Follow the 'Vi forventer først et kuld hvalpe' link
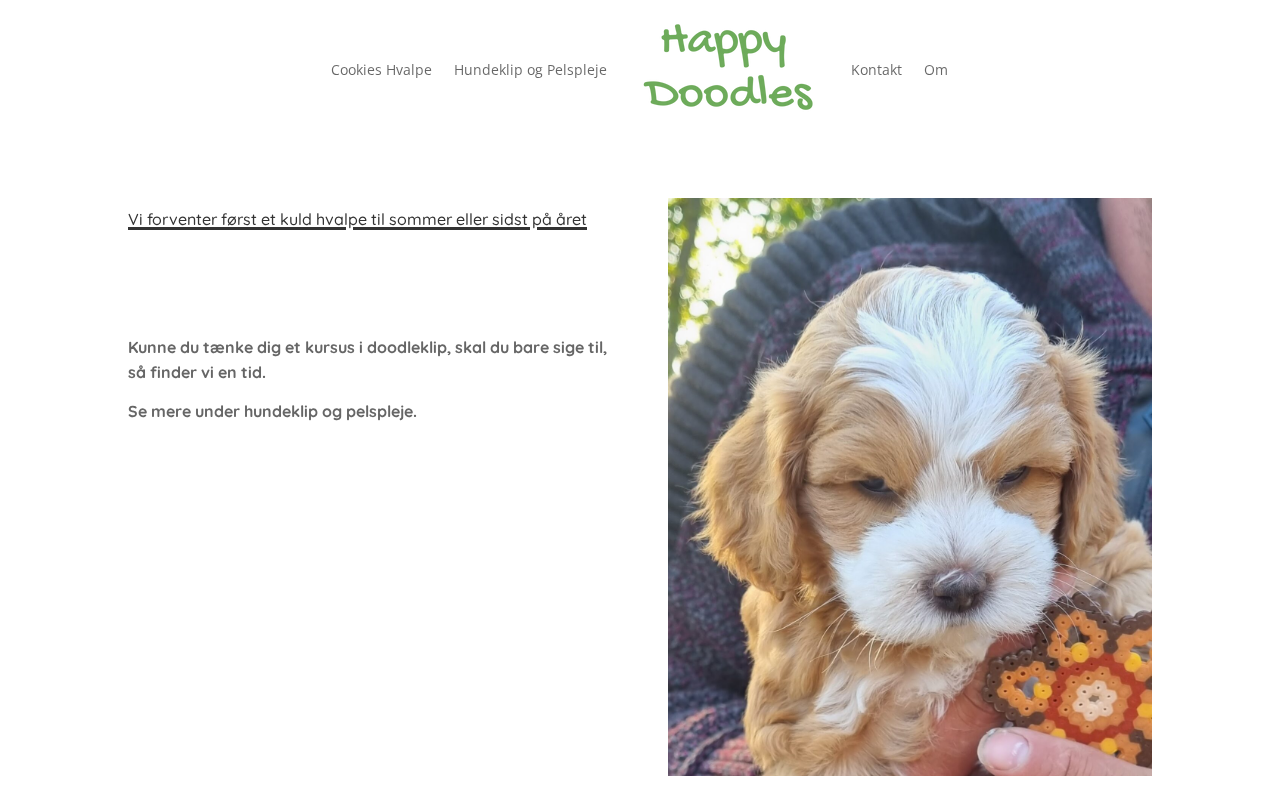This screenshot has width=1280, height=800. 237,219
